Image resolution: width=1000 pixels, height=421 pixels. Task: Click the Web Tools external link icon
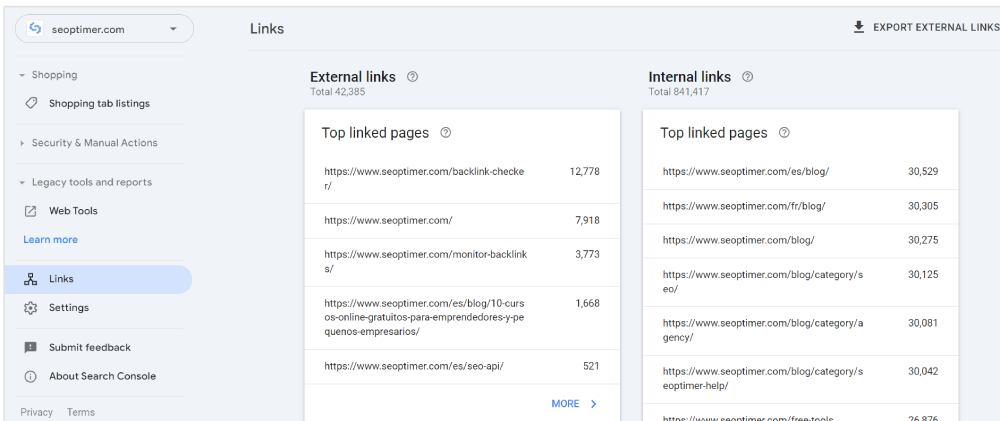(x=31, y=211)
